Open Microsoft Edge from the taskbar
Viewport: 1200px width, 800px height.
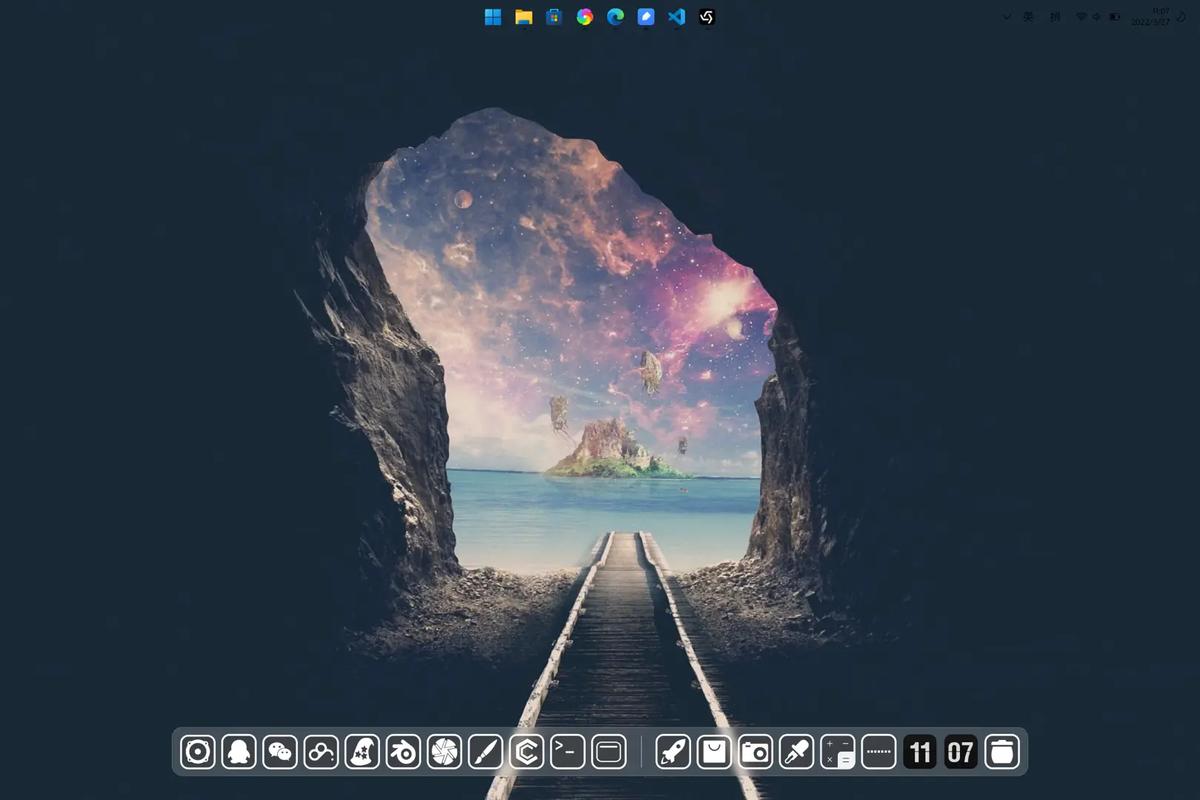[615, 17]
